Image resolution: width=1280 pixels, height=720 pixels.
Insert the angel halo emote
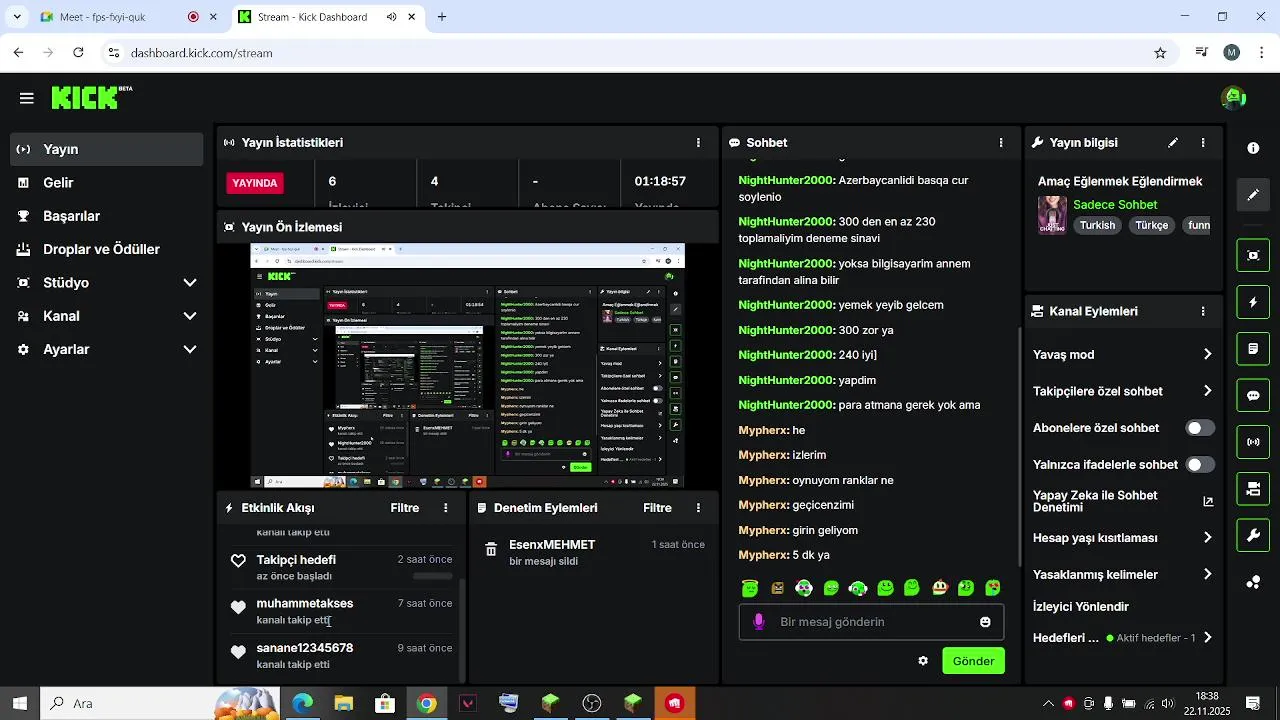(750, 588)
